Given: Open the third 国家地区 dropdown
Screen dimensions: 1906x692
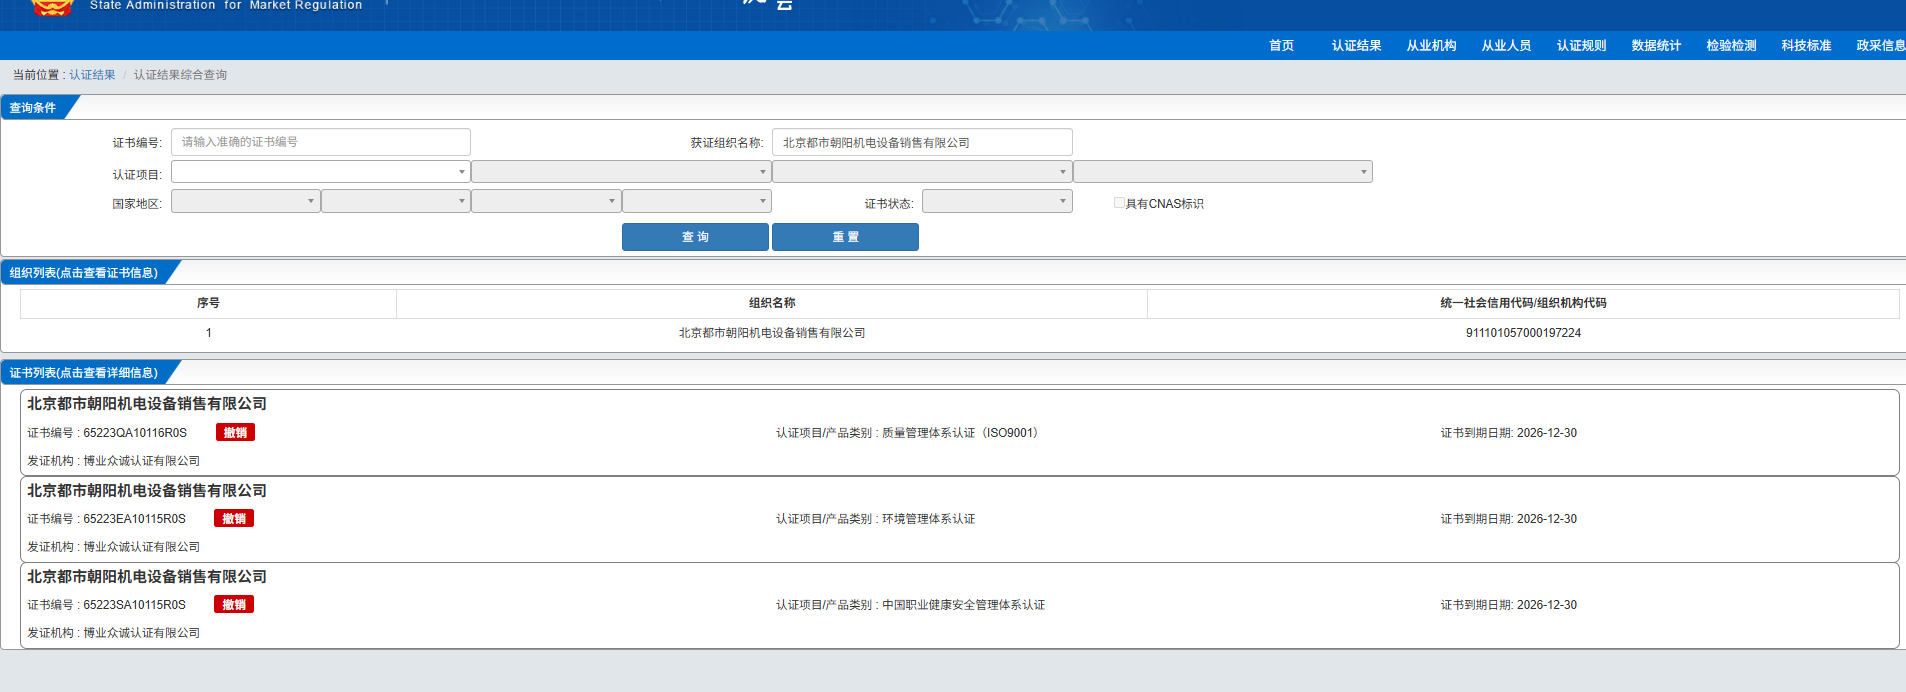Looking at the screenshot, I should point(546,201).
